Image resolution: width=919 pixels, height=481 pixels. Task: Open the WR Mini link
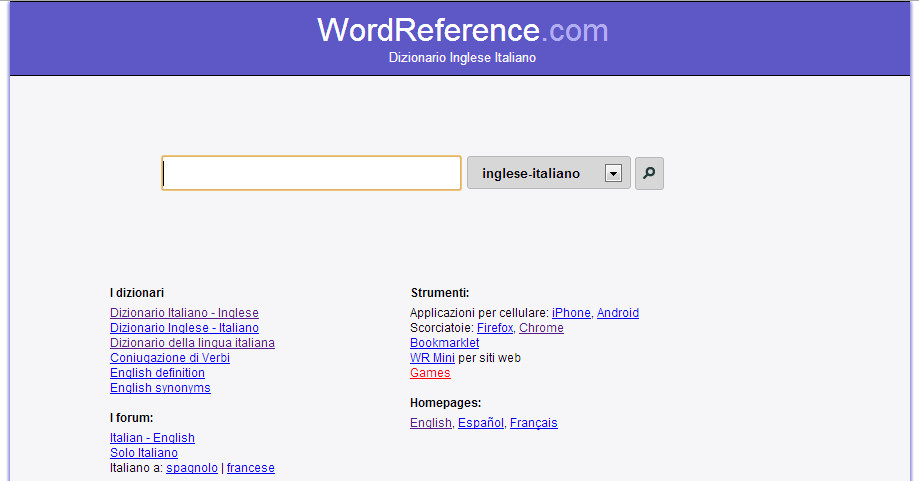(433, 358)
